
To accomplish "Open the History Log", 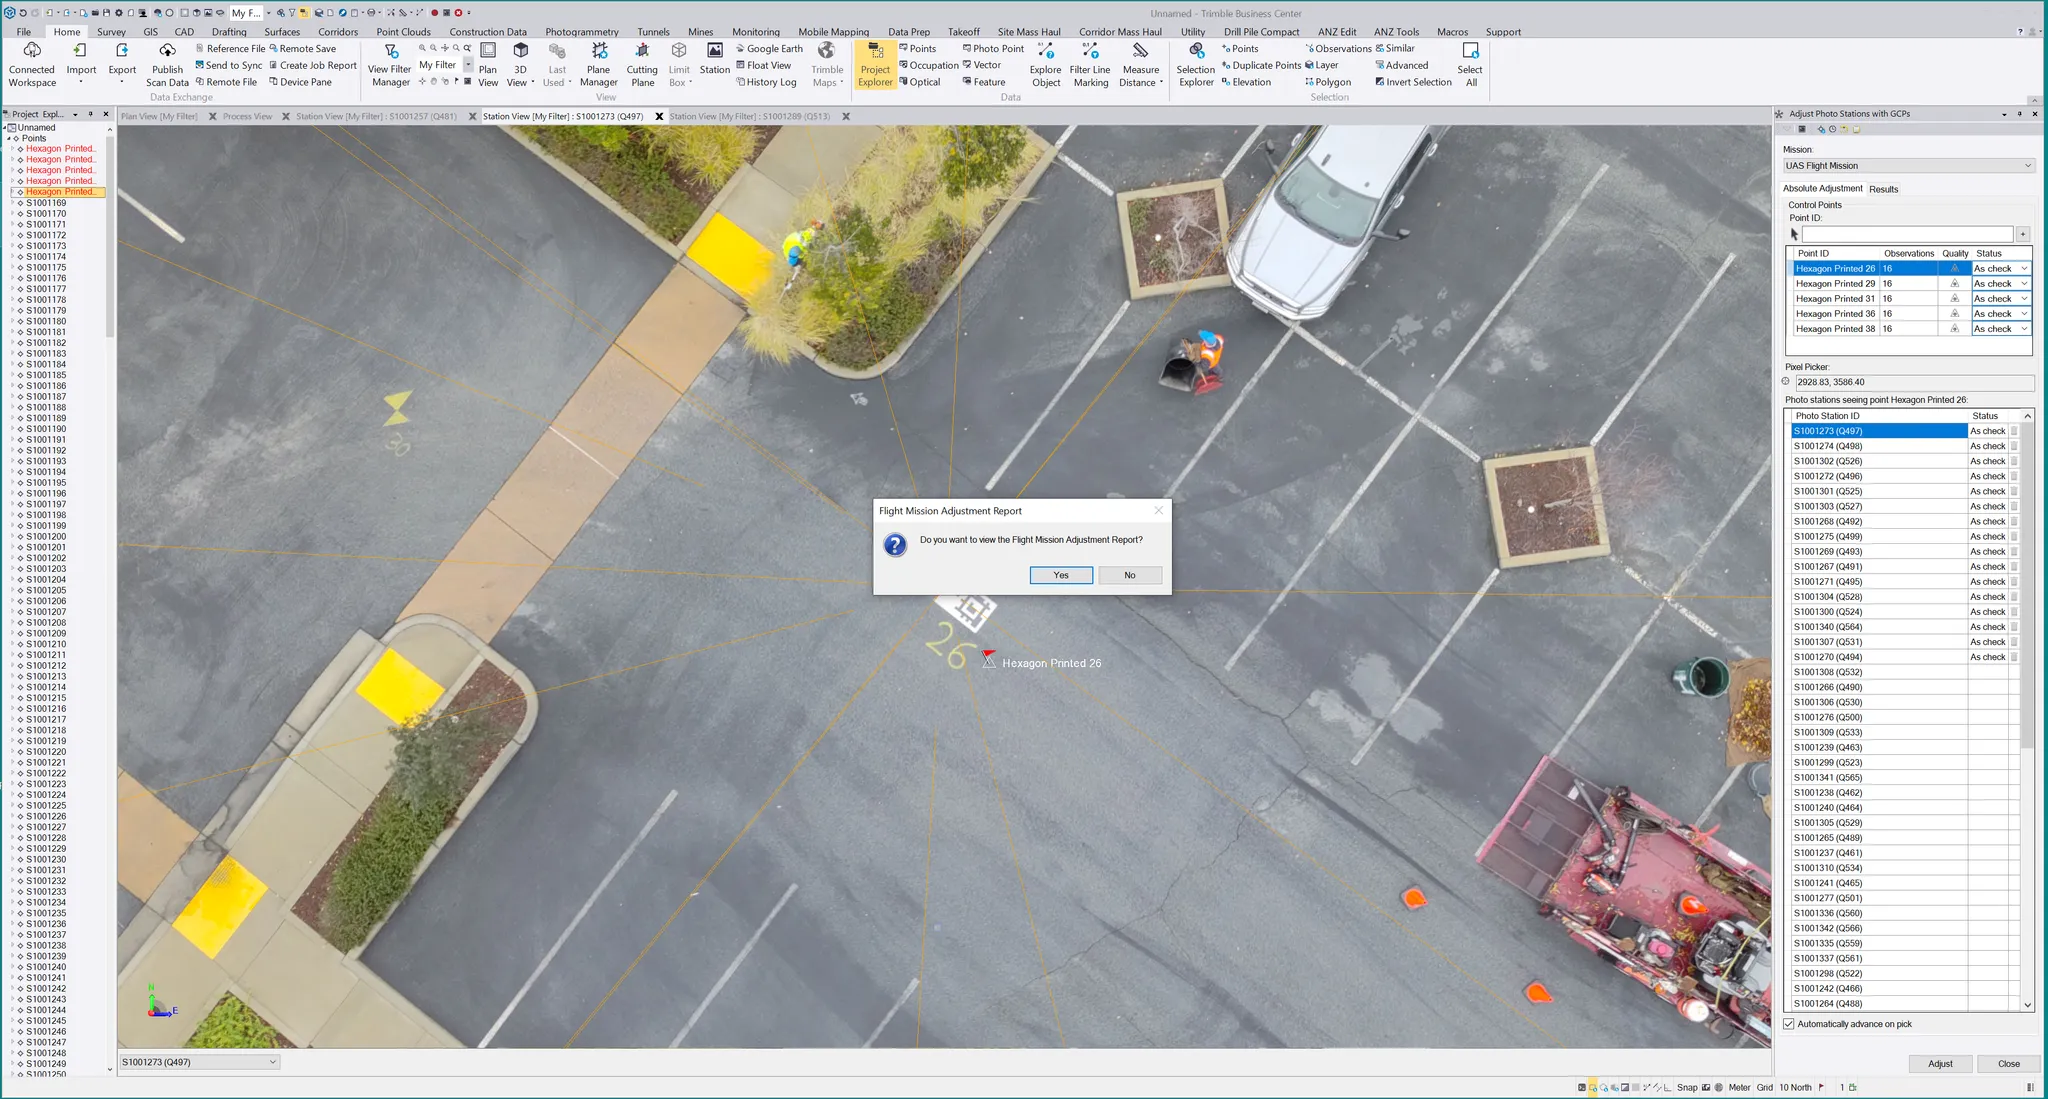I will pyautogui.click(x=766, y=82).
